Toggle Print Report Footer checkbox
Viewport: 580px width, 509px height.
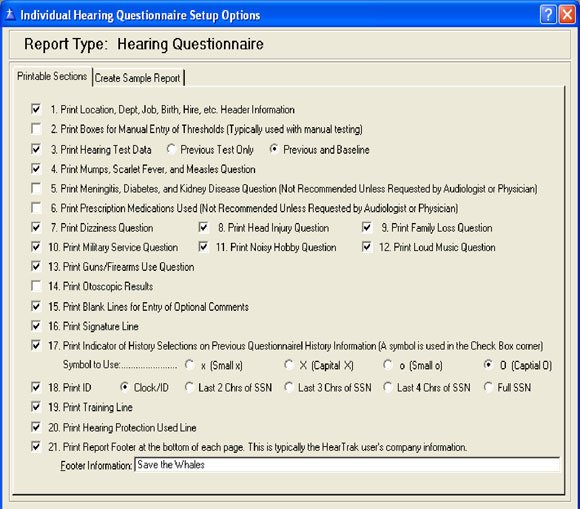pyautogui.click(x=36, y=446)
